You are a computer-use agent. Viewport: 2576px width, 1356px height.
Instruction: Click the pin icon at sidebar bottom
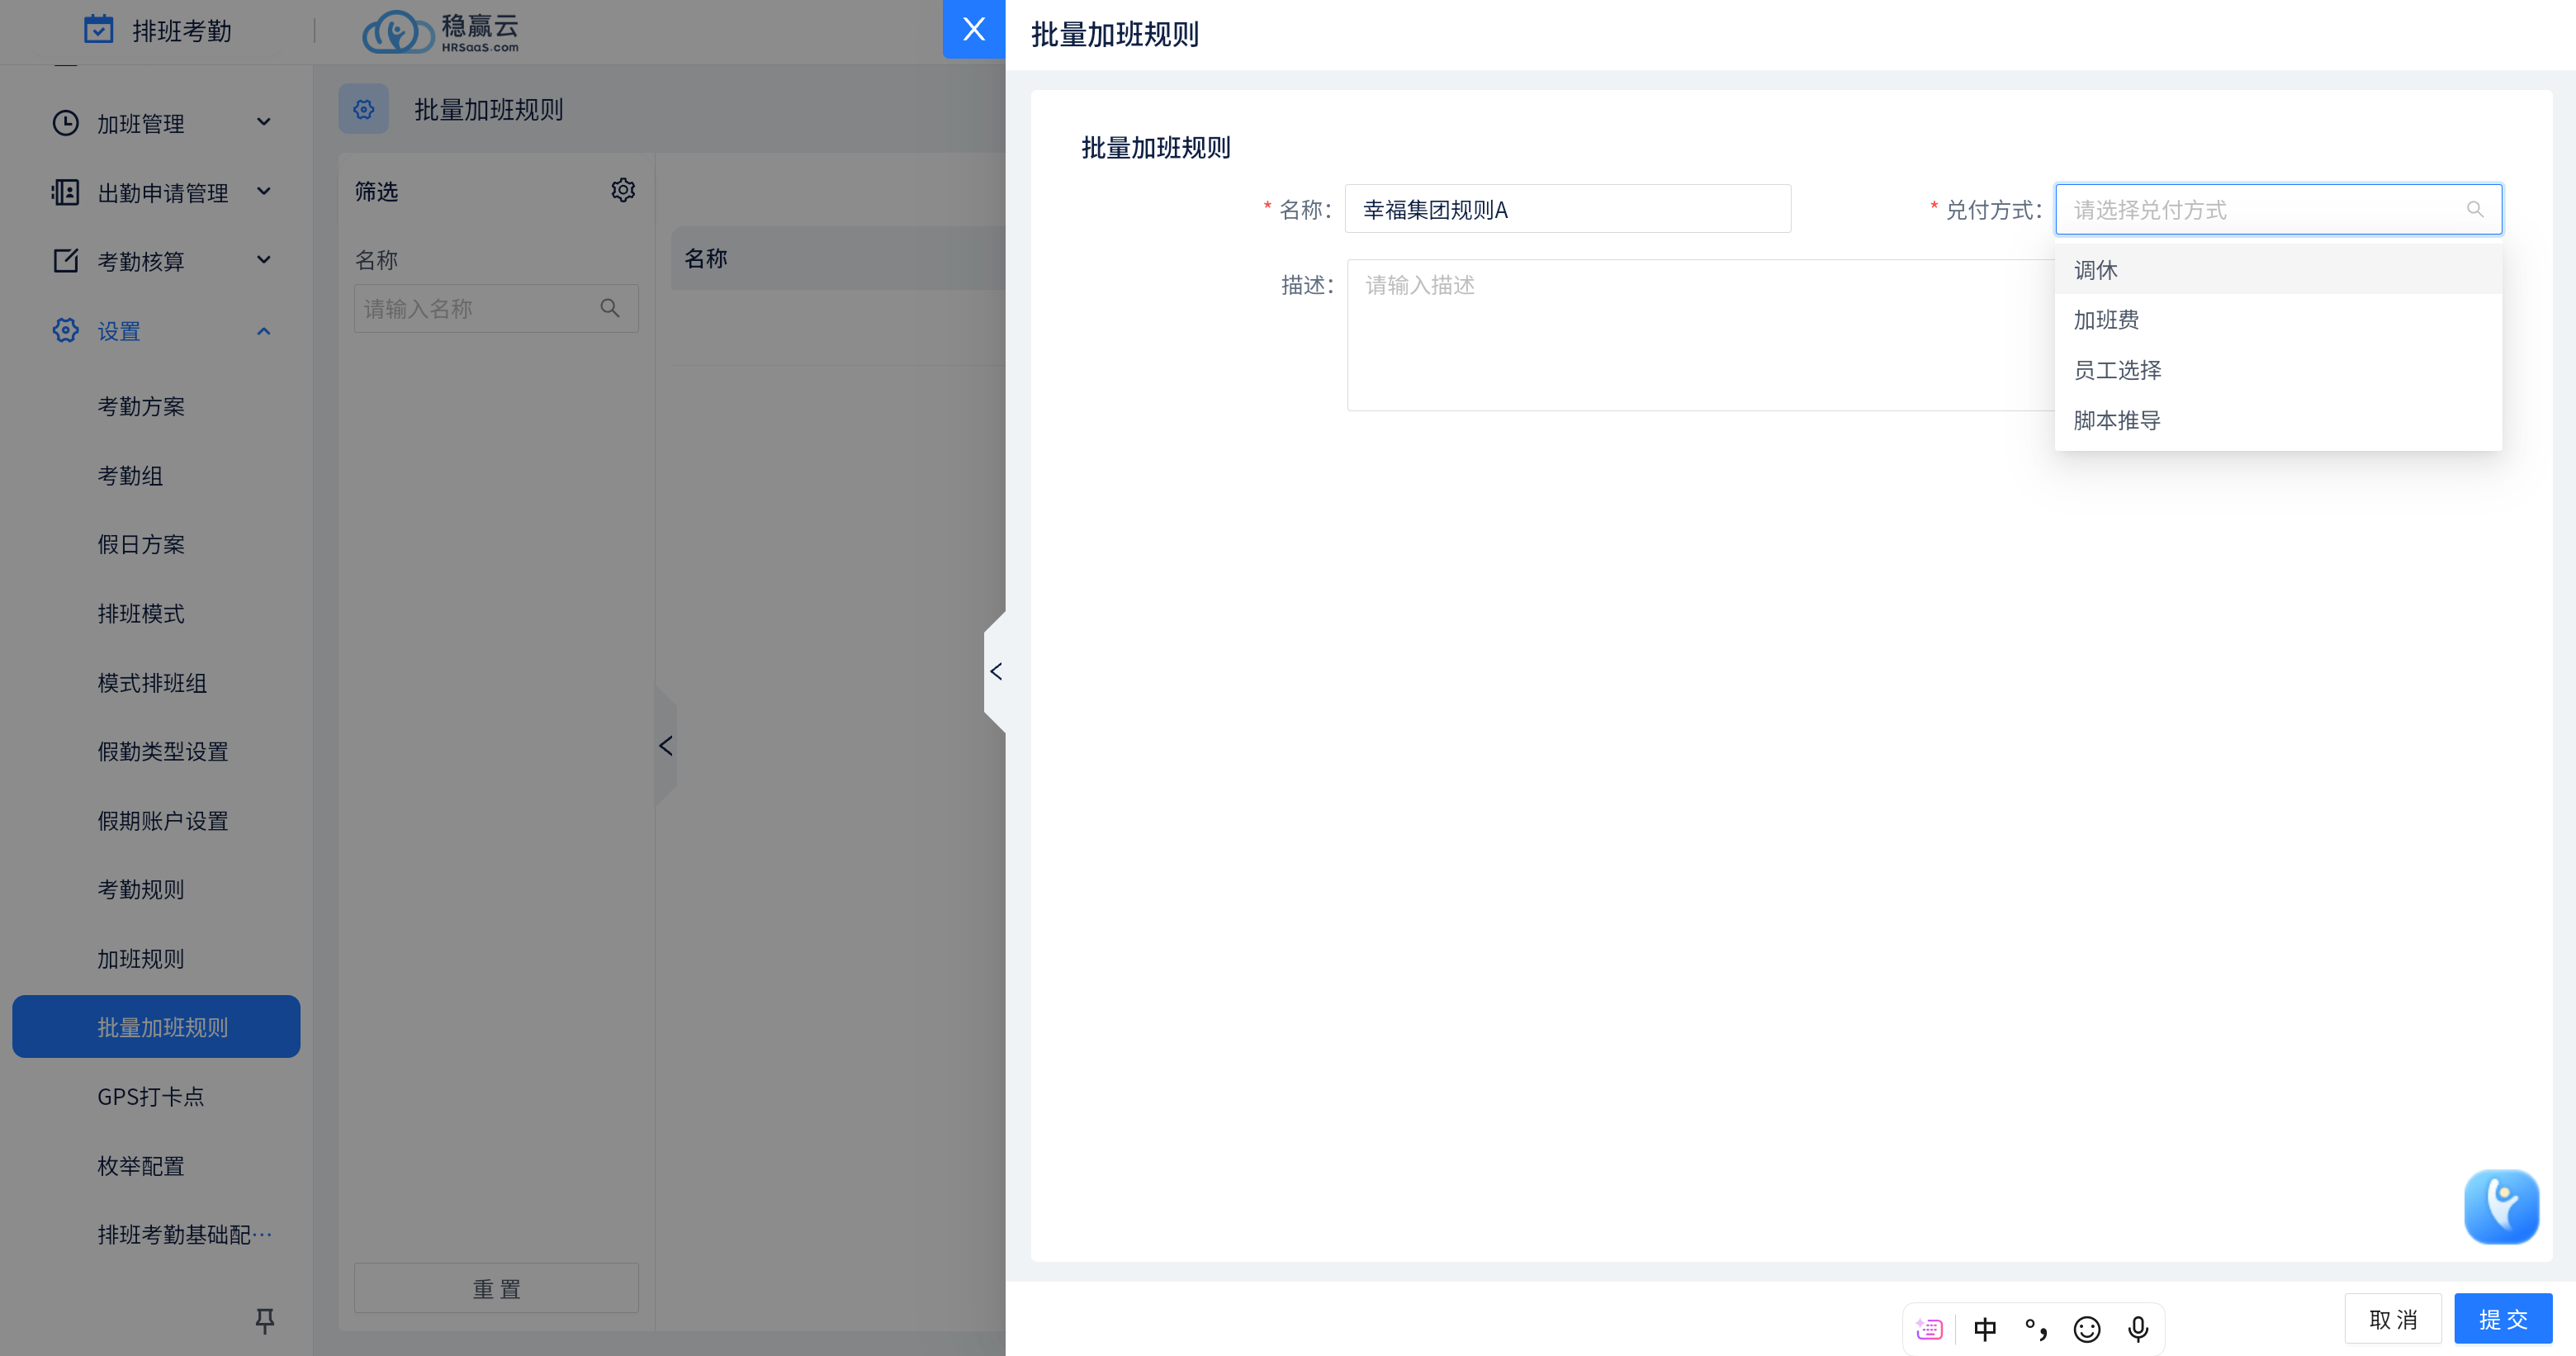click(264, 1320)
